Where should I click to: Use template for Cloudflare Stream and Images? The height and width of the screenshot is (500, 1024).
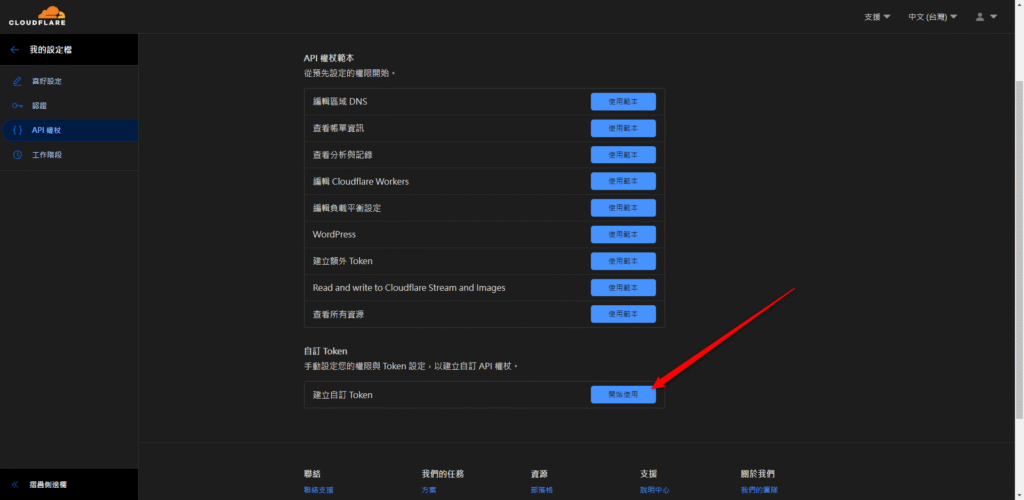click(623, 287)
